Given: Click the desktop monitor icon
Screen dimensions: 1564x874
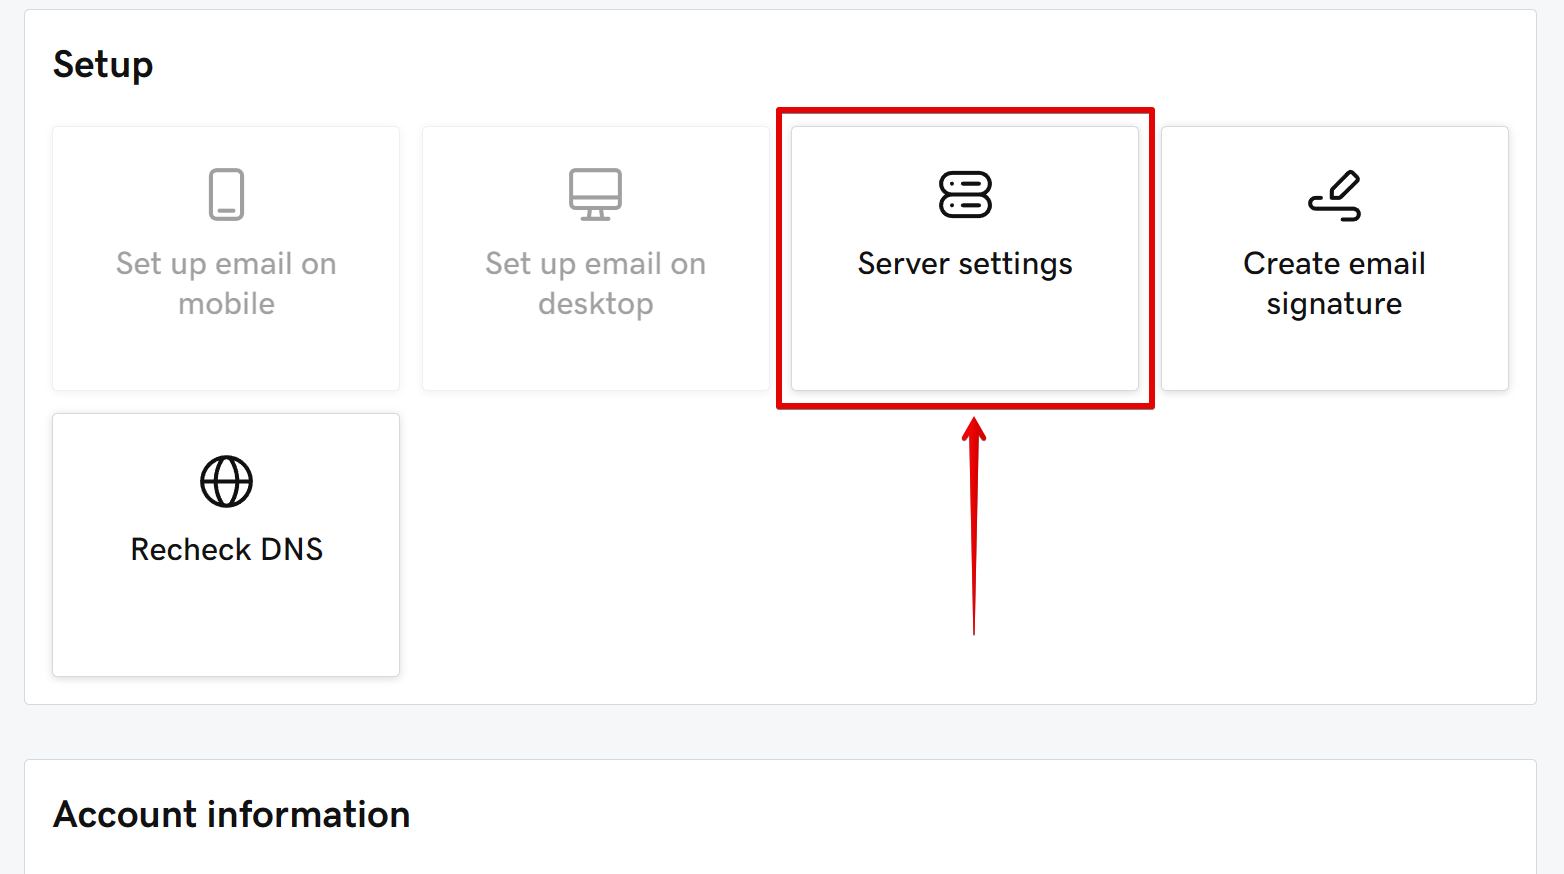Looking at the screenshot, I should [x=595, y=194].
